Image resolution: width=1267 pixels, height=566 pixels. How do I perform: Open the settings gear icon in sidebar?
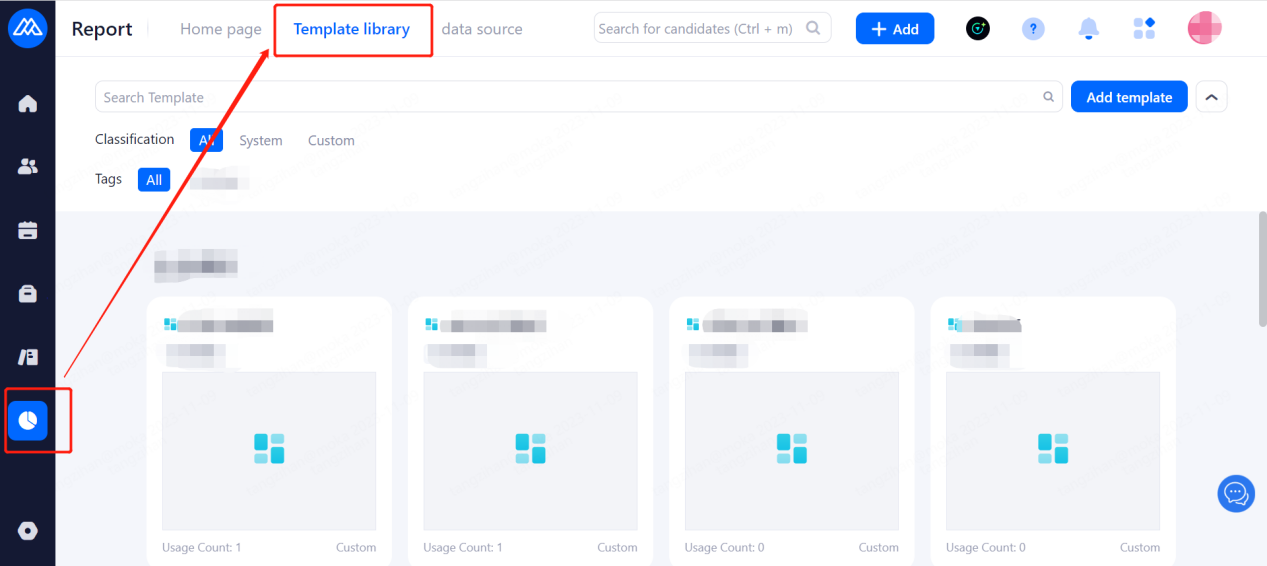click(28, 531)
